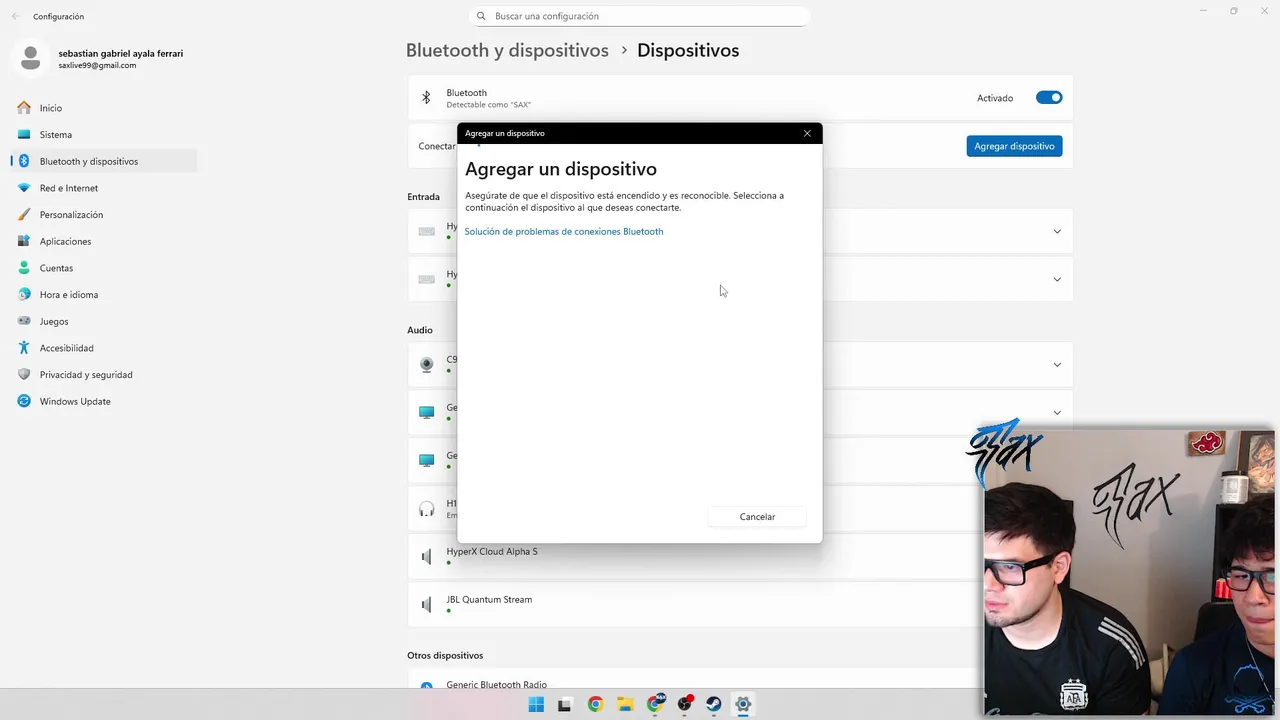Click the Otros dispositivos heading
The image size is (1280, 720).
pos(445,655)
